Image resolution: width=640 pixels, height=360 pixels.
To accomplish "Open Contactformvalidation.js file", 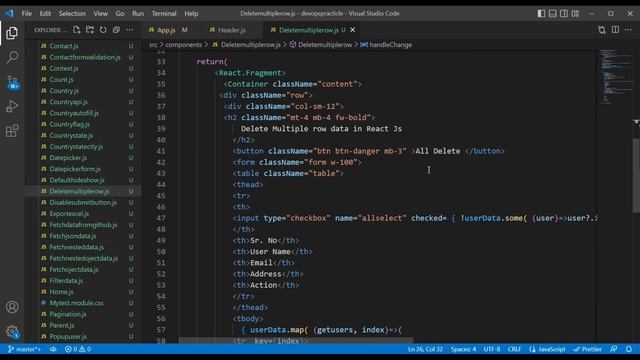I will [85, 57].
